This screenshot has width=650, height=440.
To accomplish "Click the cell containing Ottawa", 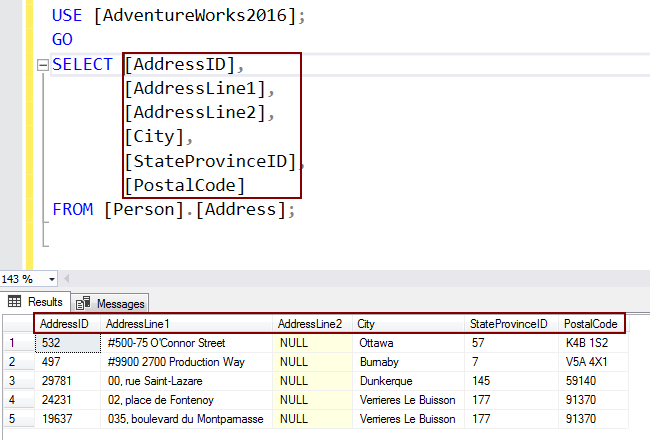I will [376, 343].
